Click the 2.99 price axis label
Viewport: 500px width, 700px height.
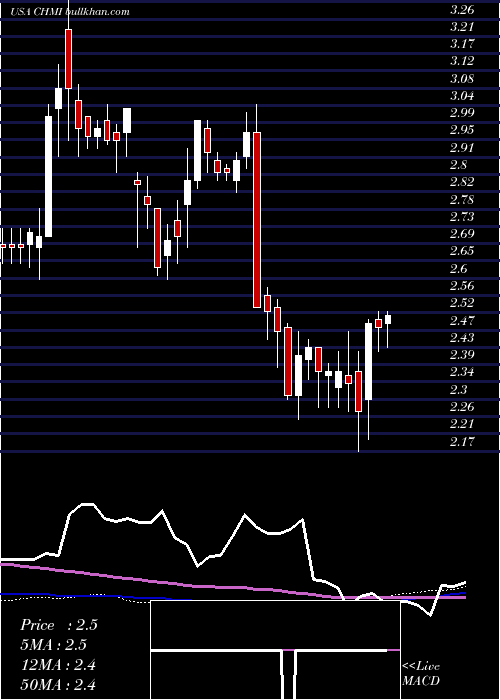tap(462, 113)
